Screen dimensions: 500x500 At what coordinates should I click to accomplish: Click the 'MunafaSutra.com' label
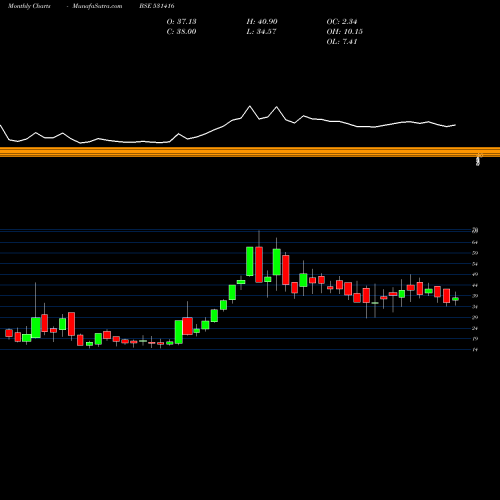tap(97, 6)
